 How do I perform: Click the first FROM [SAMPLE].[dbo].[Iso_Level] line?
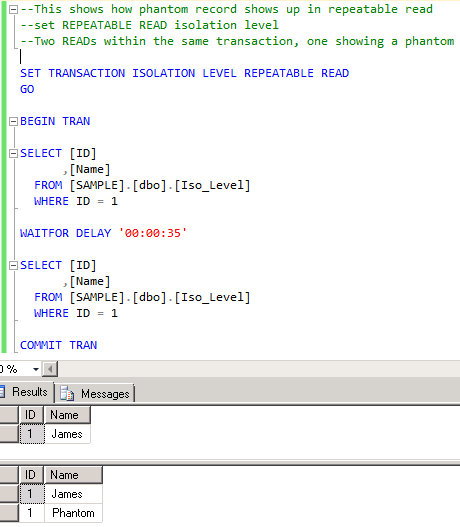[142, 186]
